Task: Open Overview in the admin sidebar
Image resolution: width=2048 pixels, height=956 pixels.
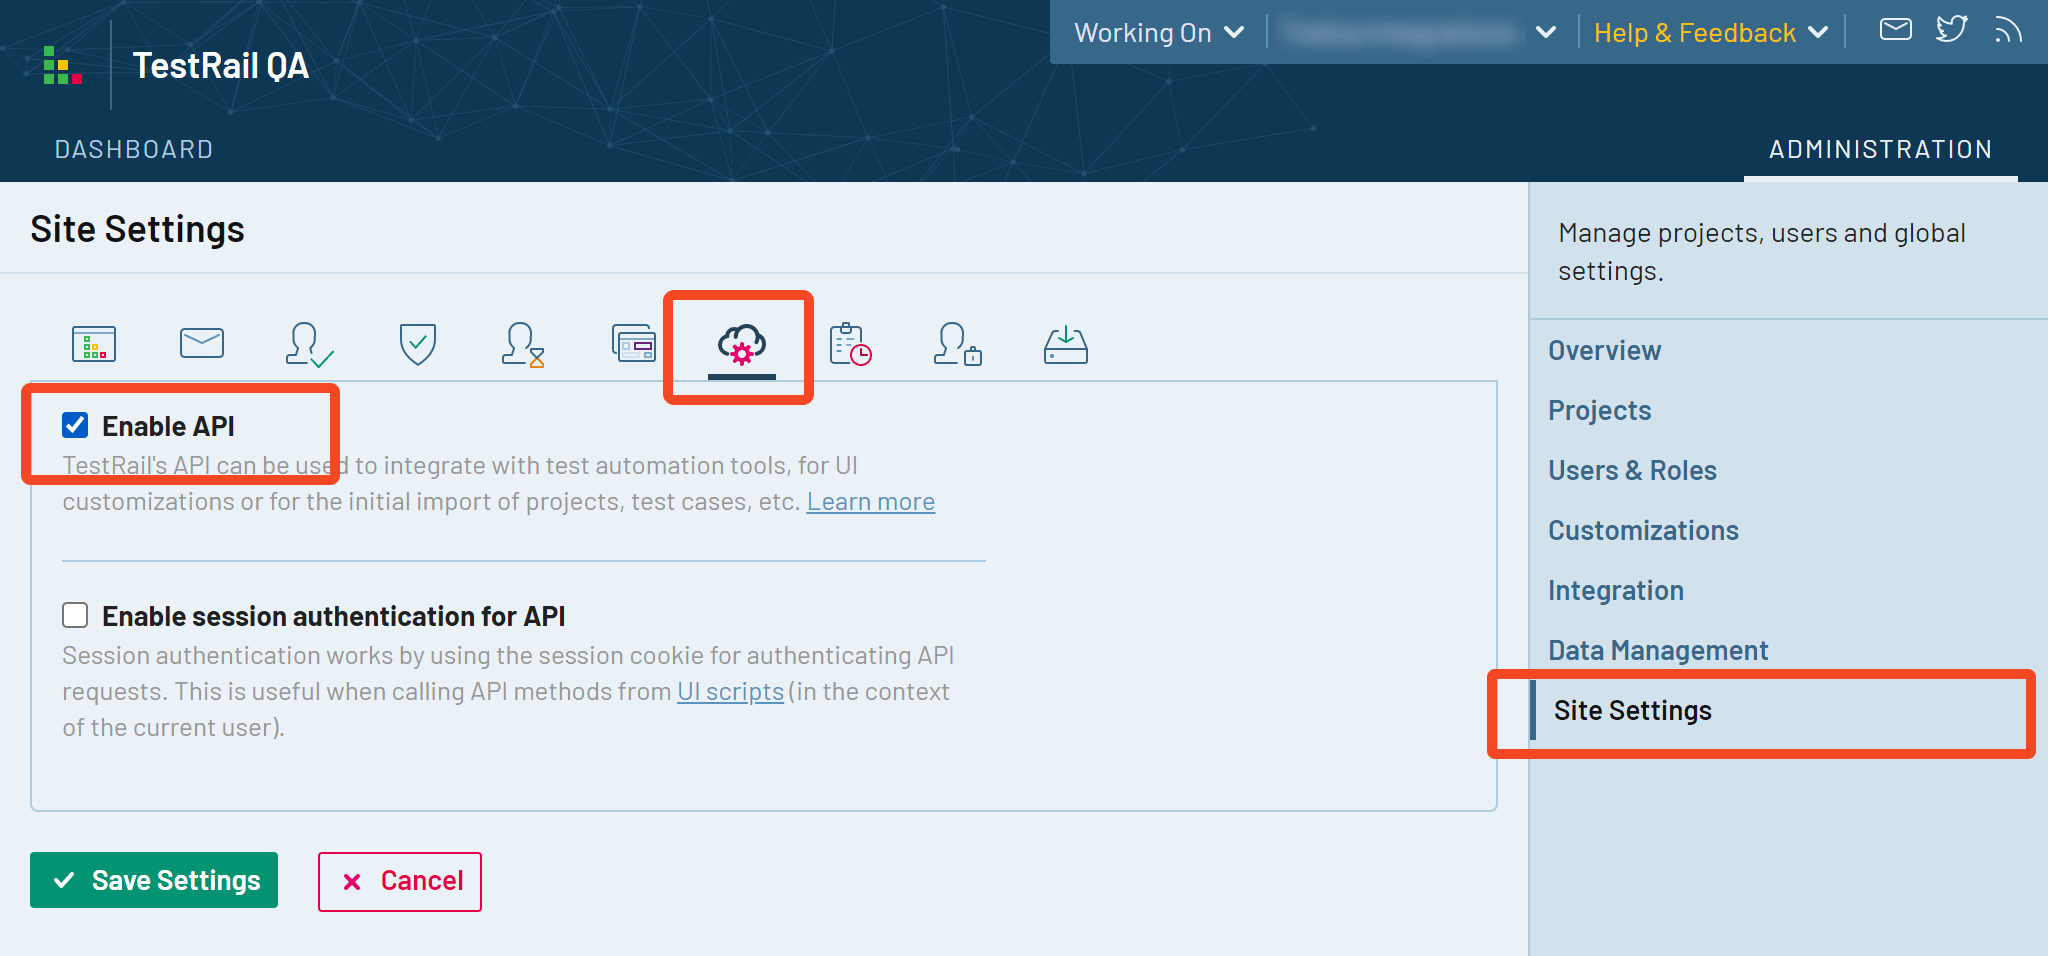Action: click(x=1604, y=351)
